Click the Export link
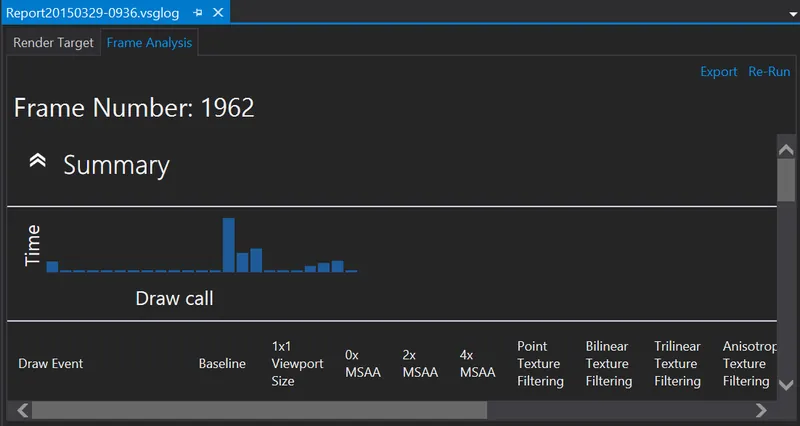The width and height of the screenshot is (800, 426). coord(718,72)
